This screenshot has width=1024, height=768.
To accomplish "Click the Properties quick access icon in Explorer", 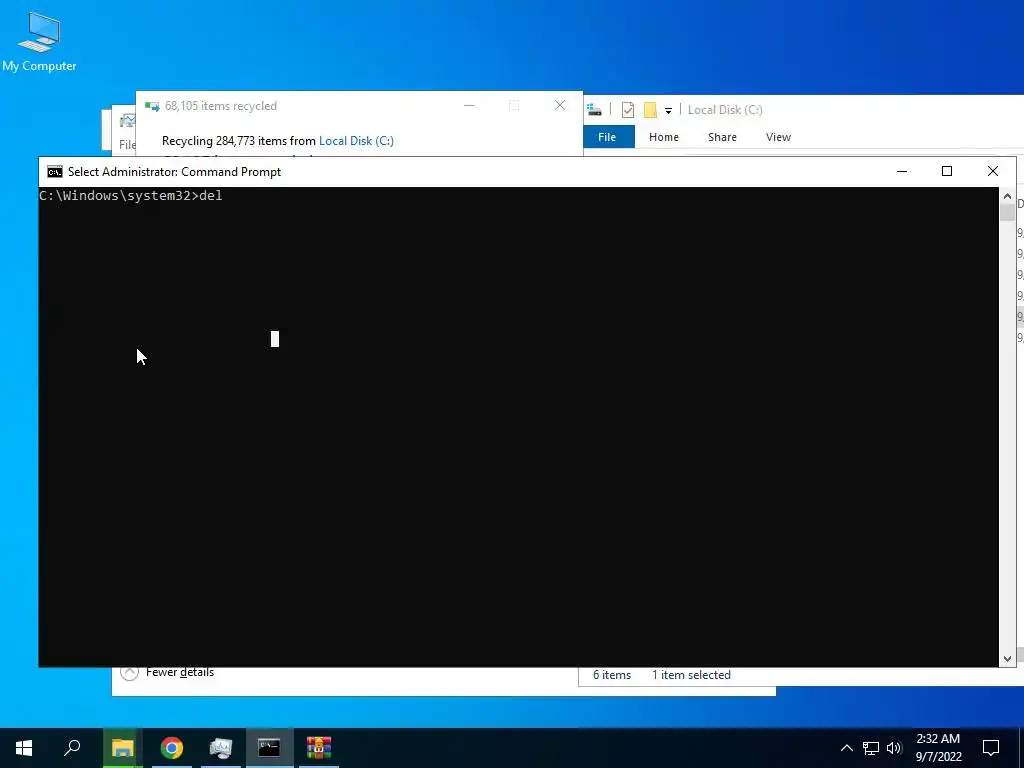I will [x=628, y=110].
